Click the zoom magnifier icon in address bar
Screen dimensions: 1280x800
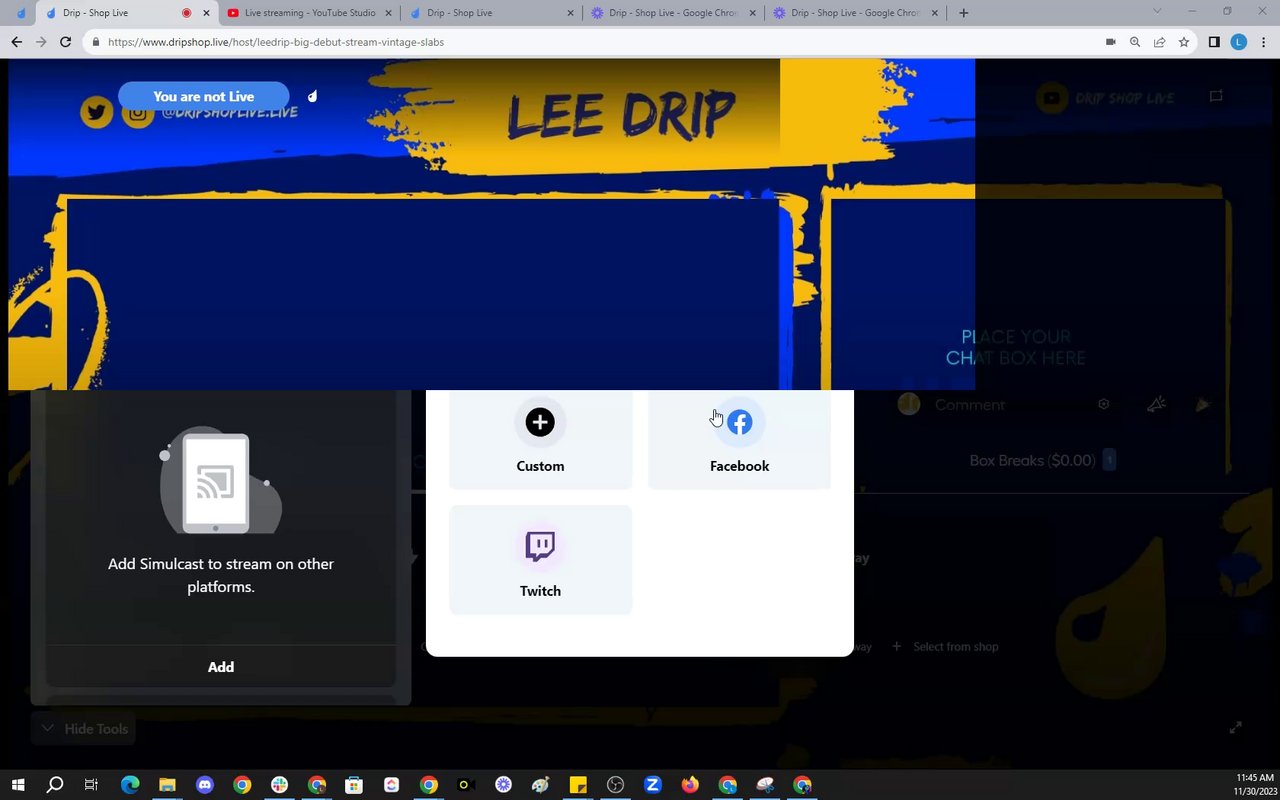(1135, 42)
